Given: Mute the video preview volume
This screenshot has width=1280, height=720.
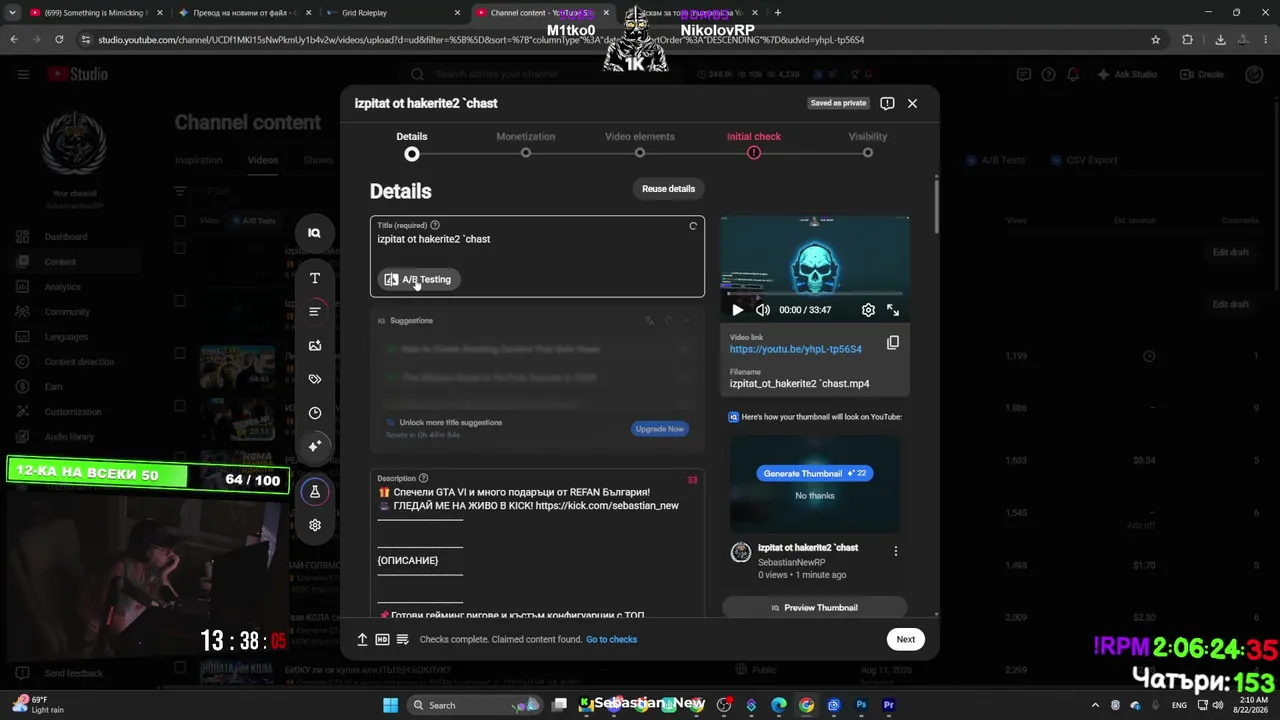Looking at the screenshot, I should pyautogui.click(x=763, y=310).
